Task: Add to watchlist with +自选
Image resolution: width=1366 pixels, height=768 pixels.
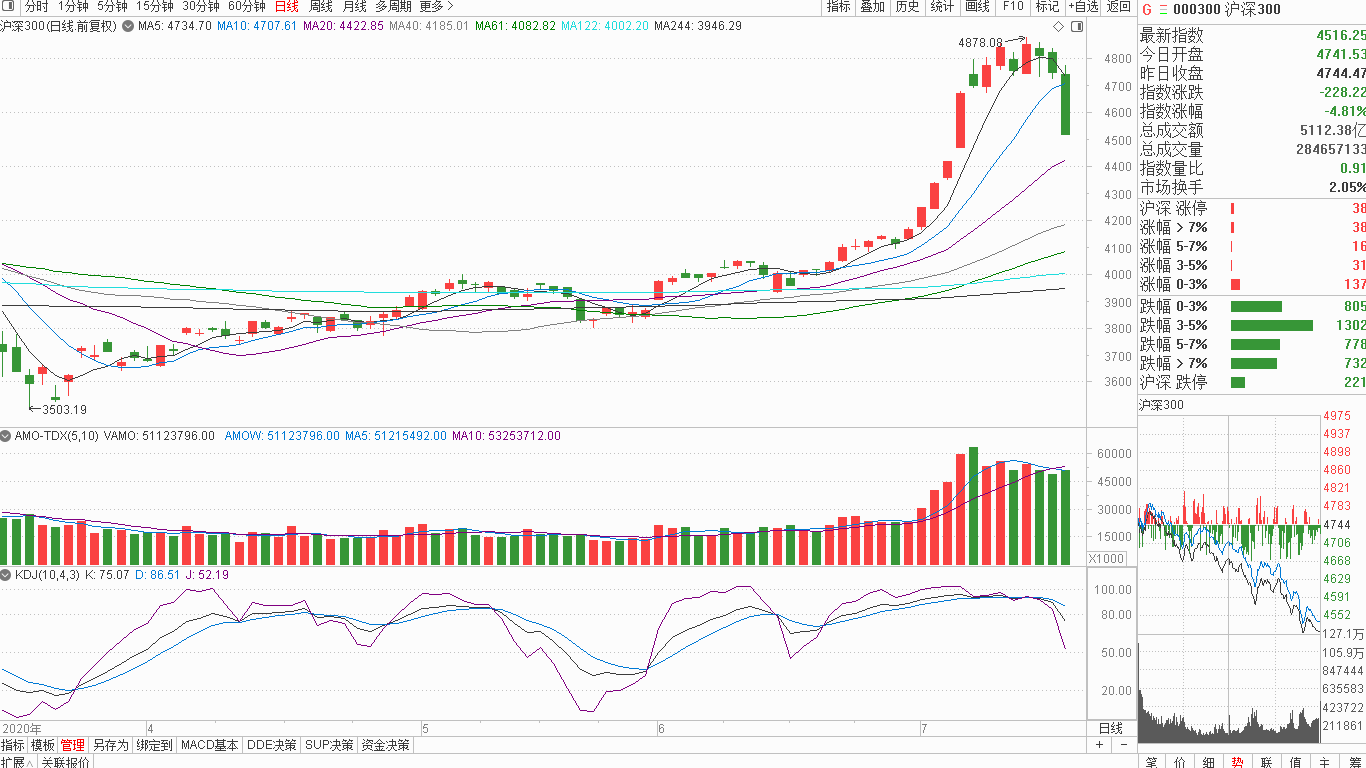Action: [1083, 7]
